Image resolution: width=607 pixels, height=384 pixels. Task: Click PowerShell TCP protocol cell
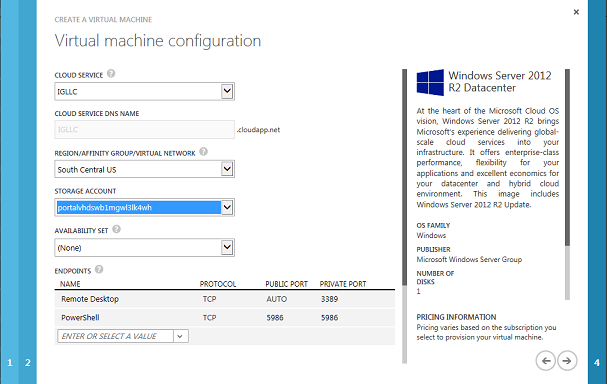coord(209,317)
